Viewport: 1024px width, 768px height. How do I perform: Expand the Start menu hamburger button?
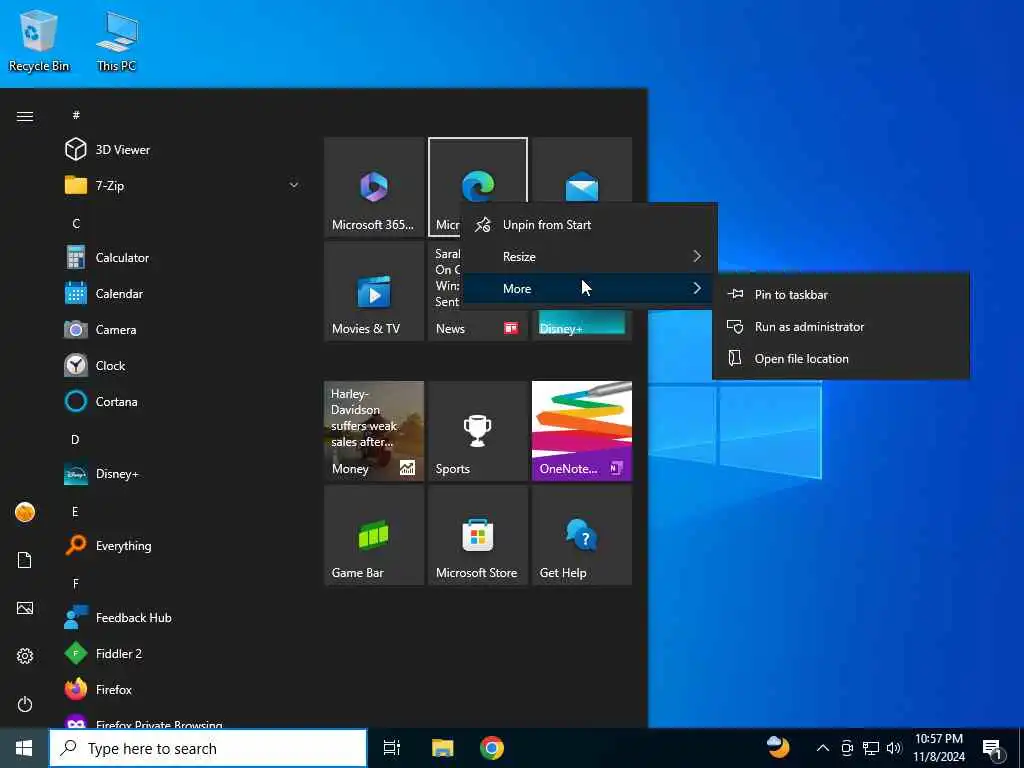pos(25,116)
